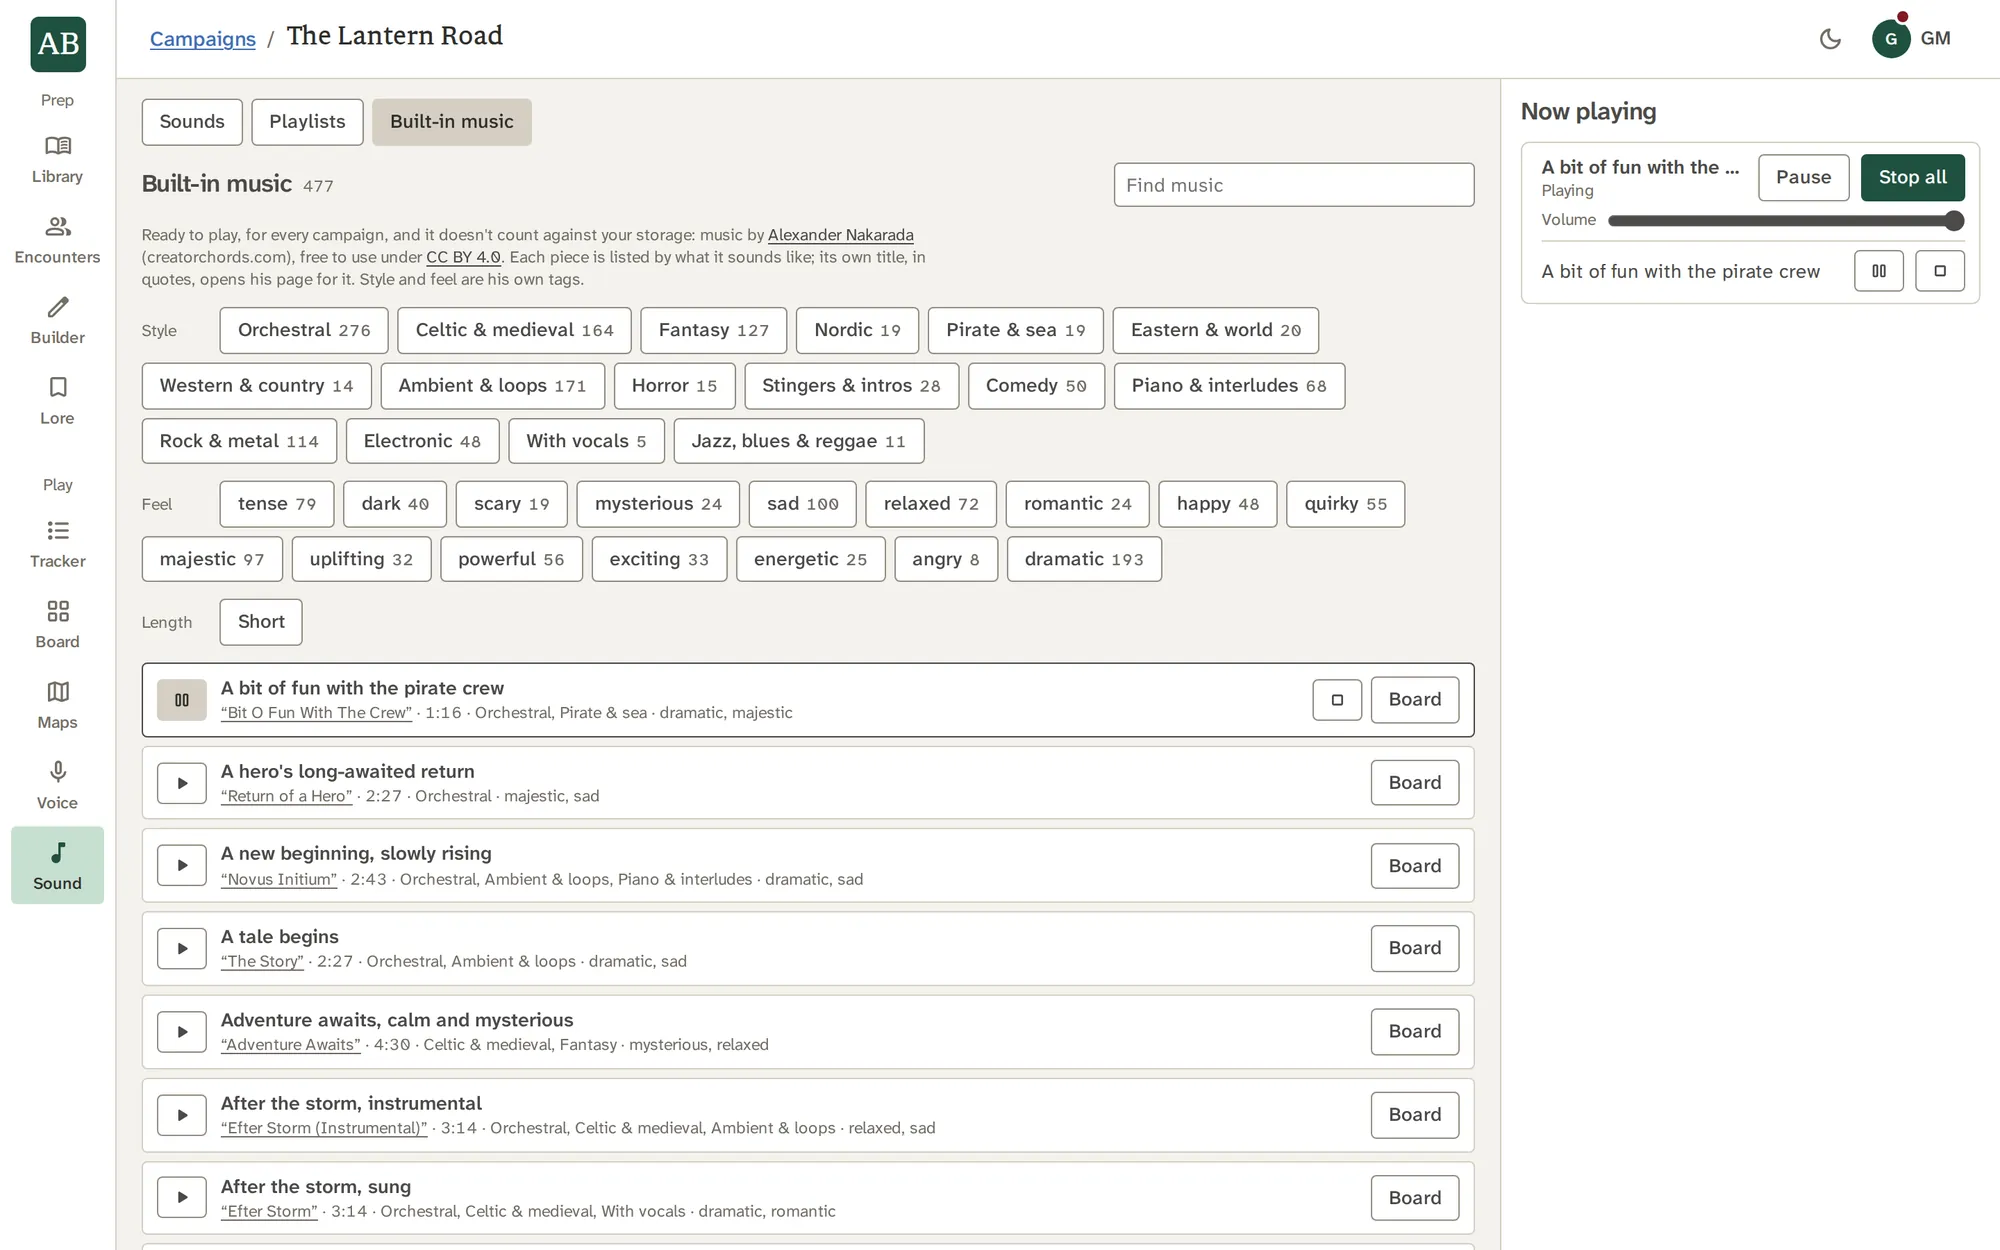This screenshot has width=2000, height=1250.
Task: Toggle the majestic feel filter
Action: (212, 559)
